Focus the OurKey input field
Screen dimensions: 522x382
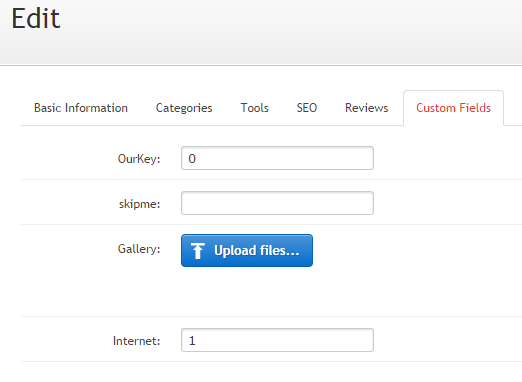click(277, 158)
